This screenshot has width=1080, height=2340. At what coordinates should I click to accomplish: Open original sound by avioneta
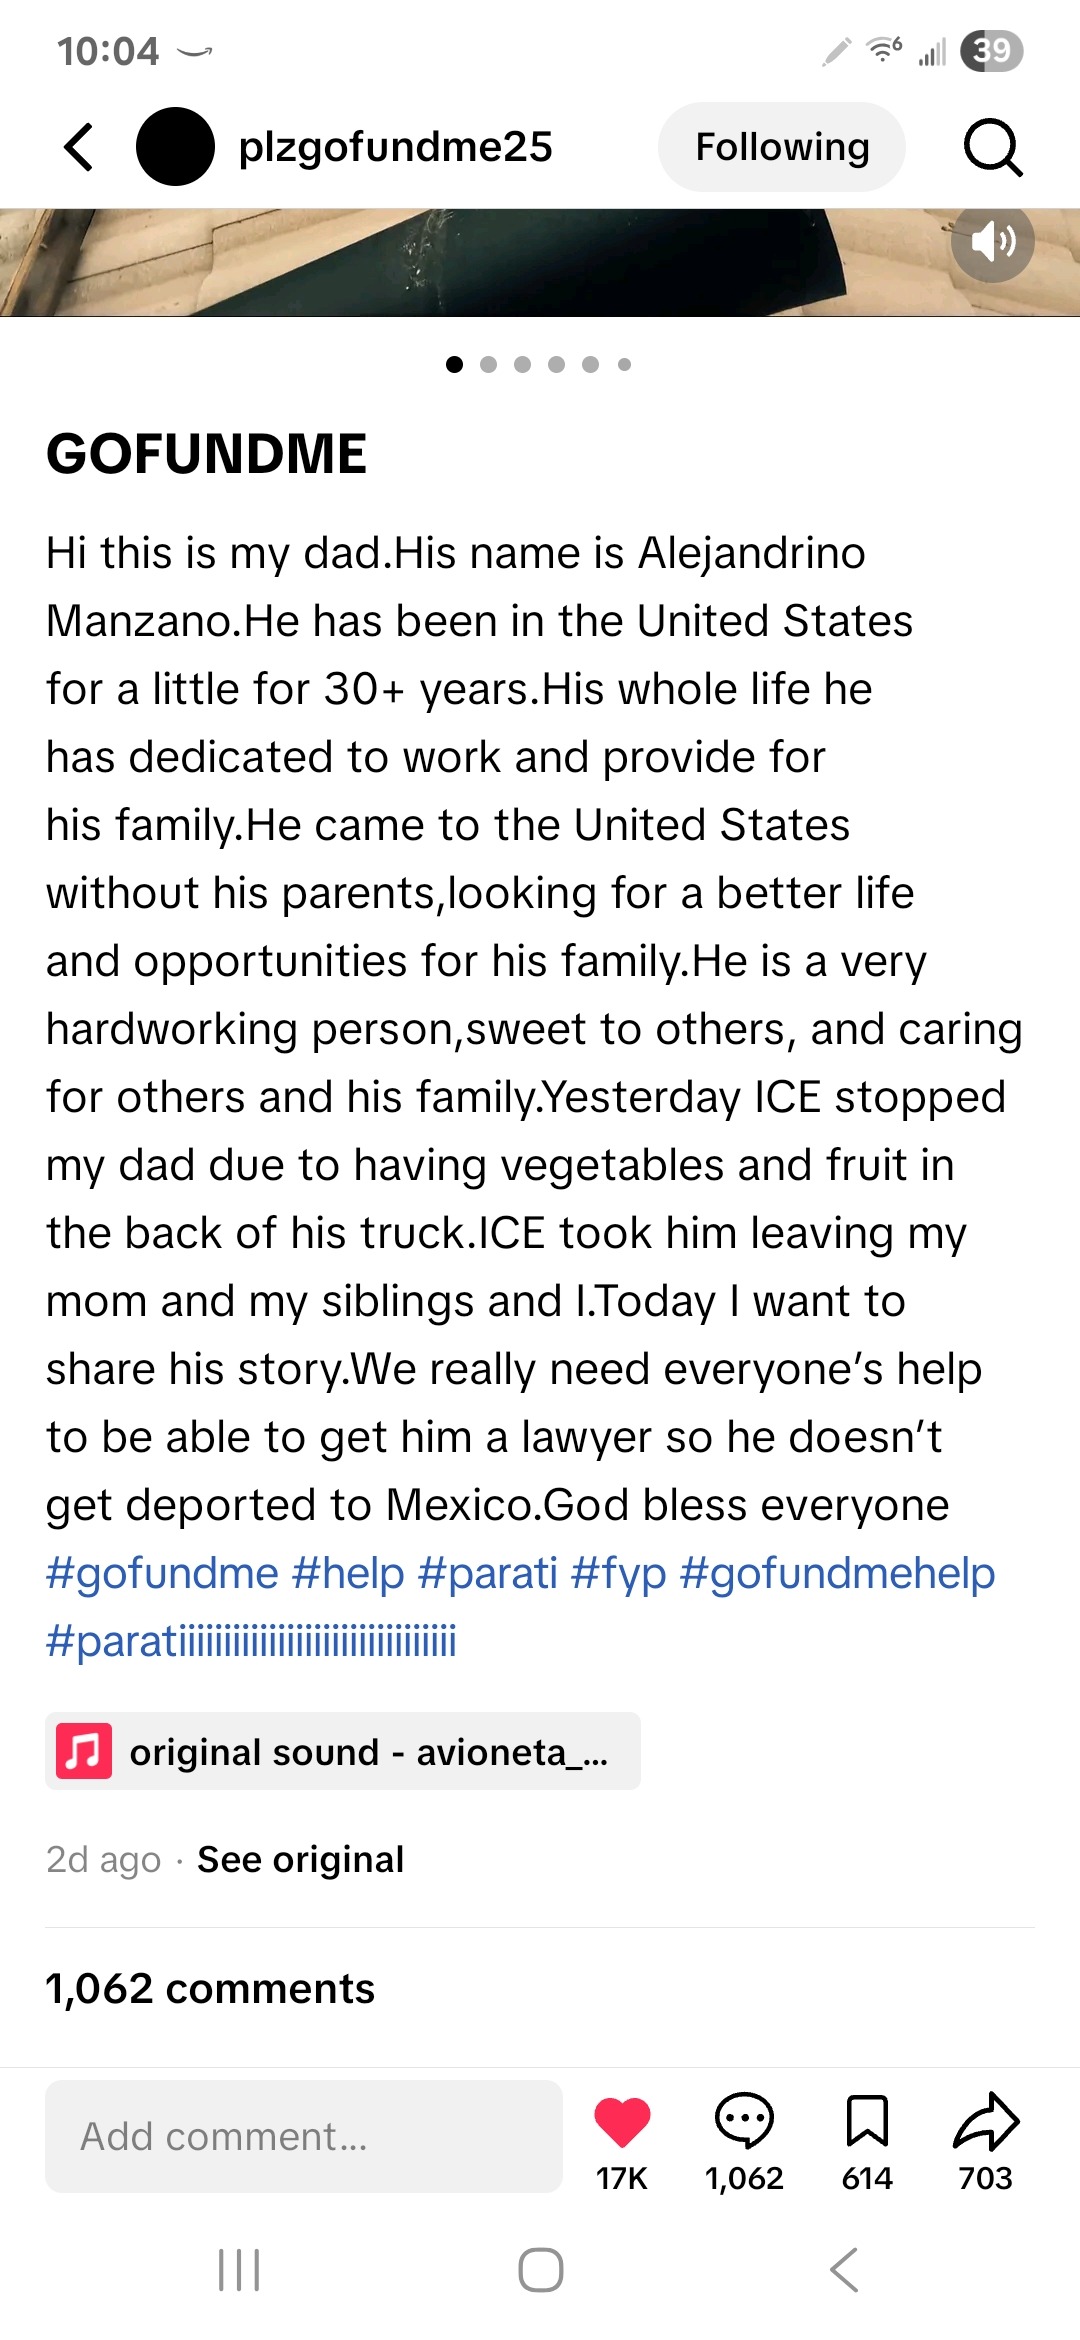click(x=368, y=1752)
